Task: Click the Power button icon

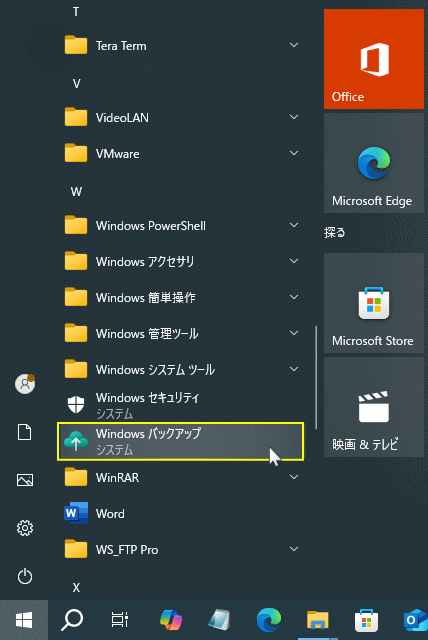Action: pyautogui.click(x=24, y=576)
